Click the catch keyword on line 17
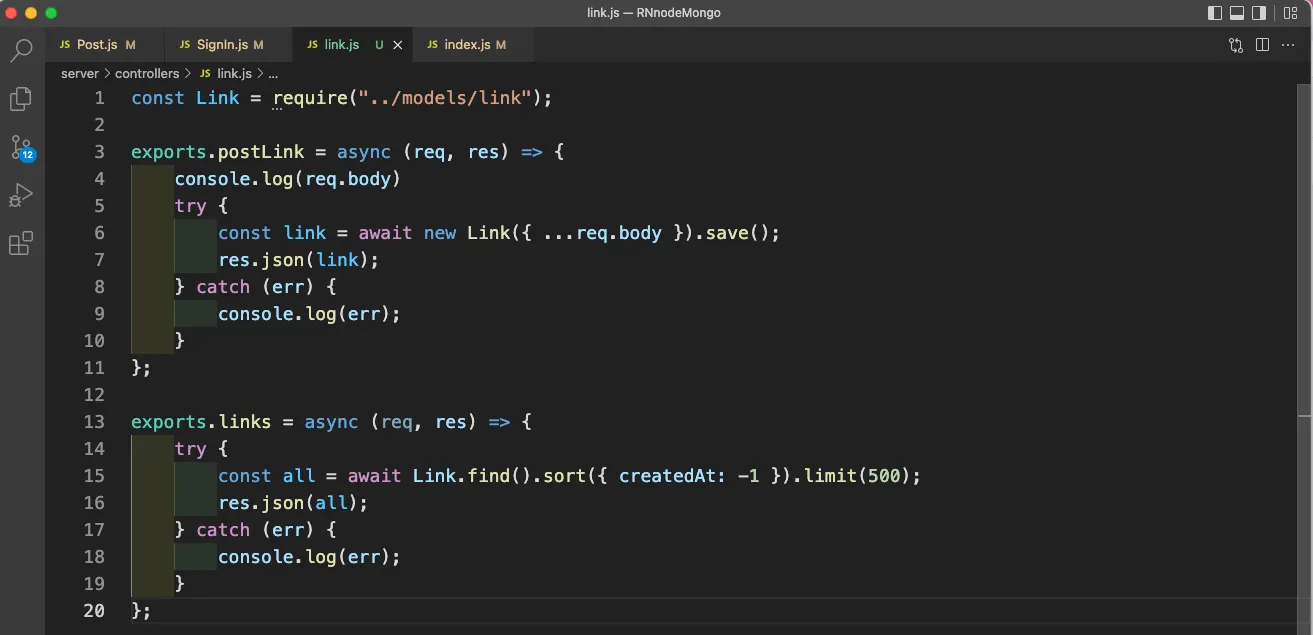This screenshot has height=635, width=1313. point(223,530)
